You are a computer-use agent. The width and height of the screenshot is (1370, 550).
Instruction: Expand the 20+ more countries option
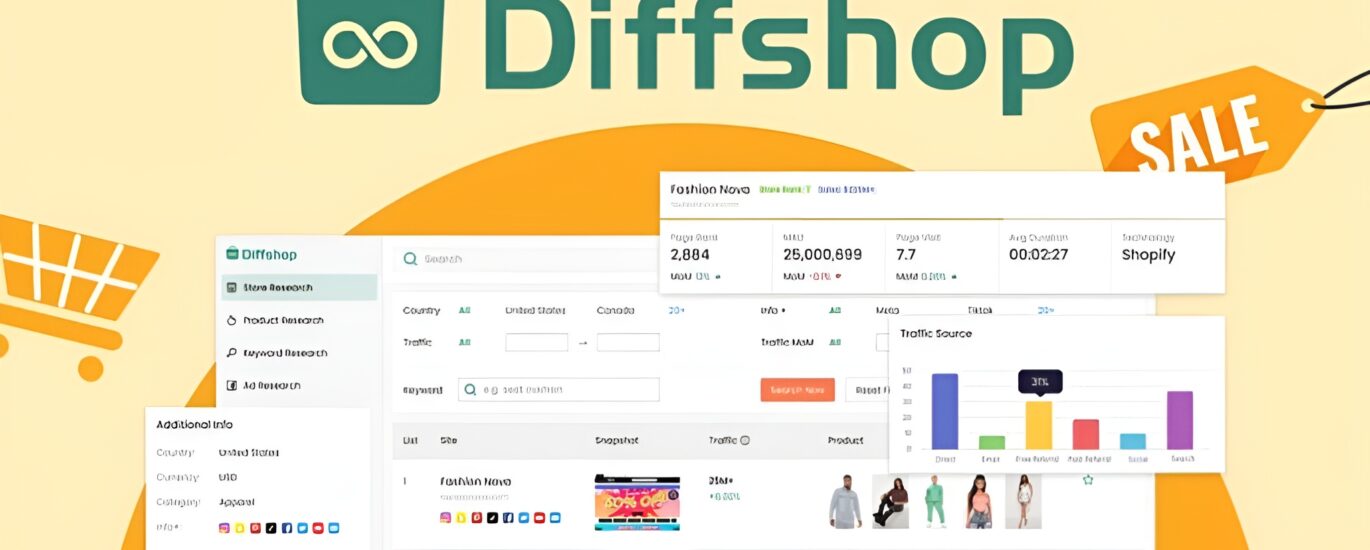click(676, 311)
